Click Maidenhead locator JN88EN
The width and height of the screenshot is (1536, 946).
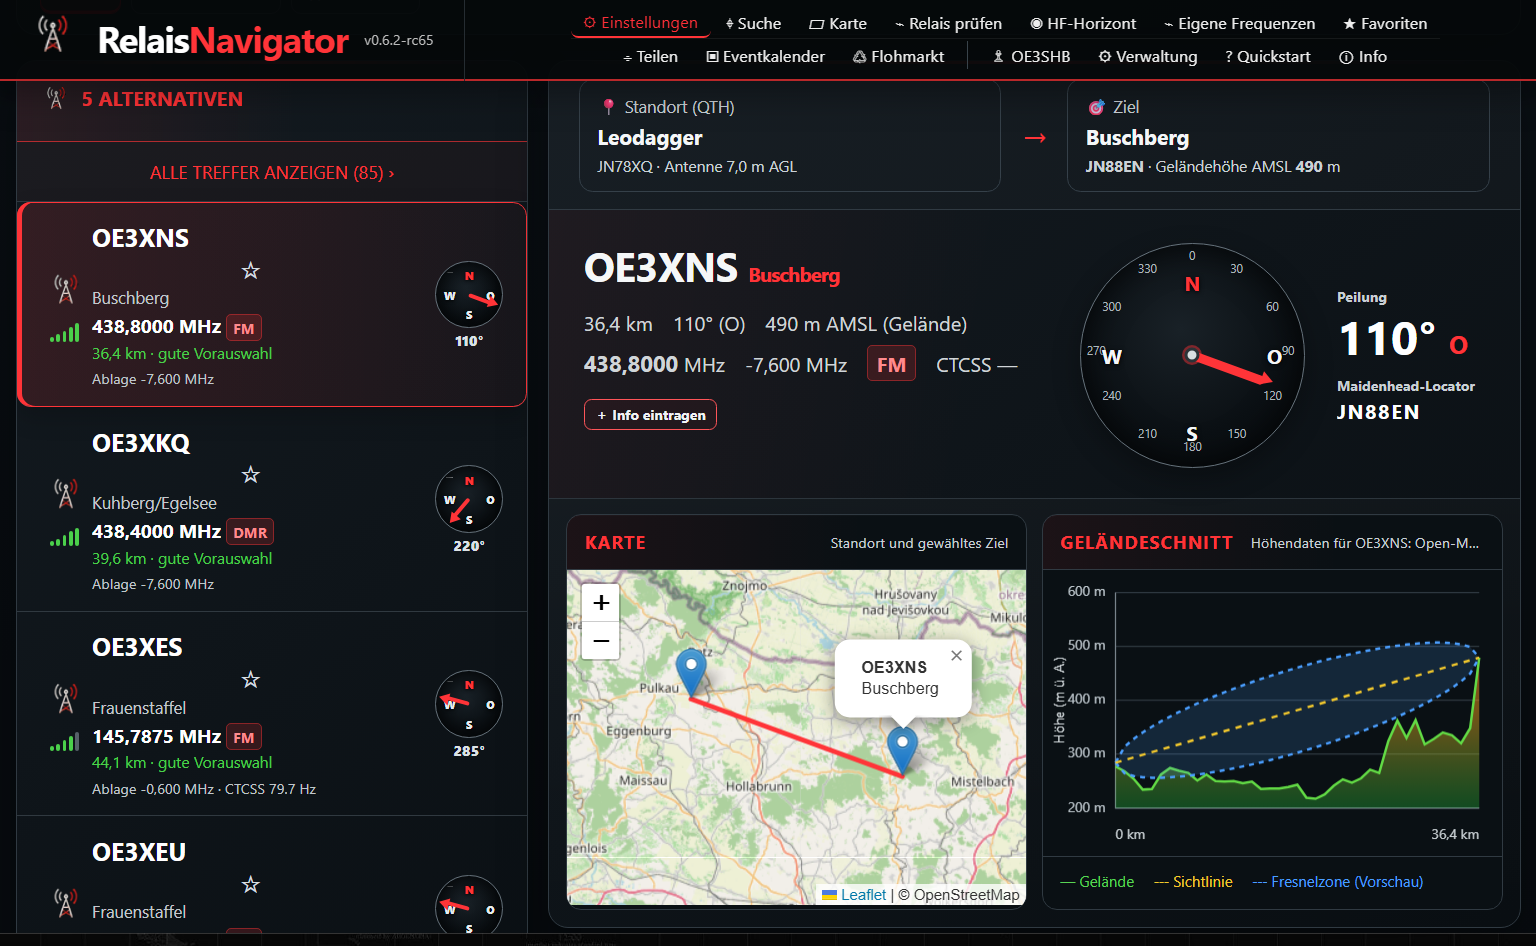coord(1378,412)
